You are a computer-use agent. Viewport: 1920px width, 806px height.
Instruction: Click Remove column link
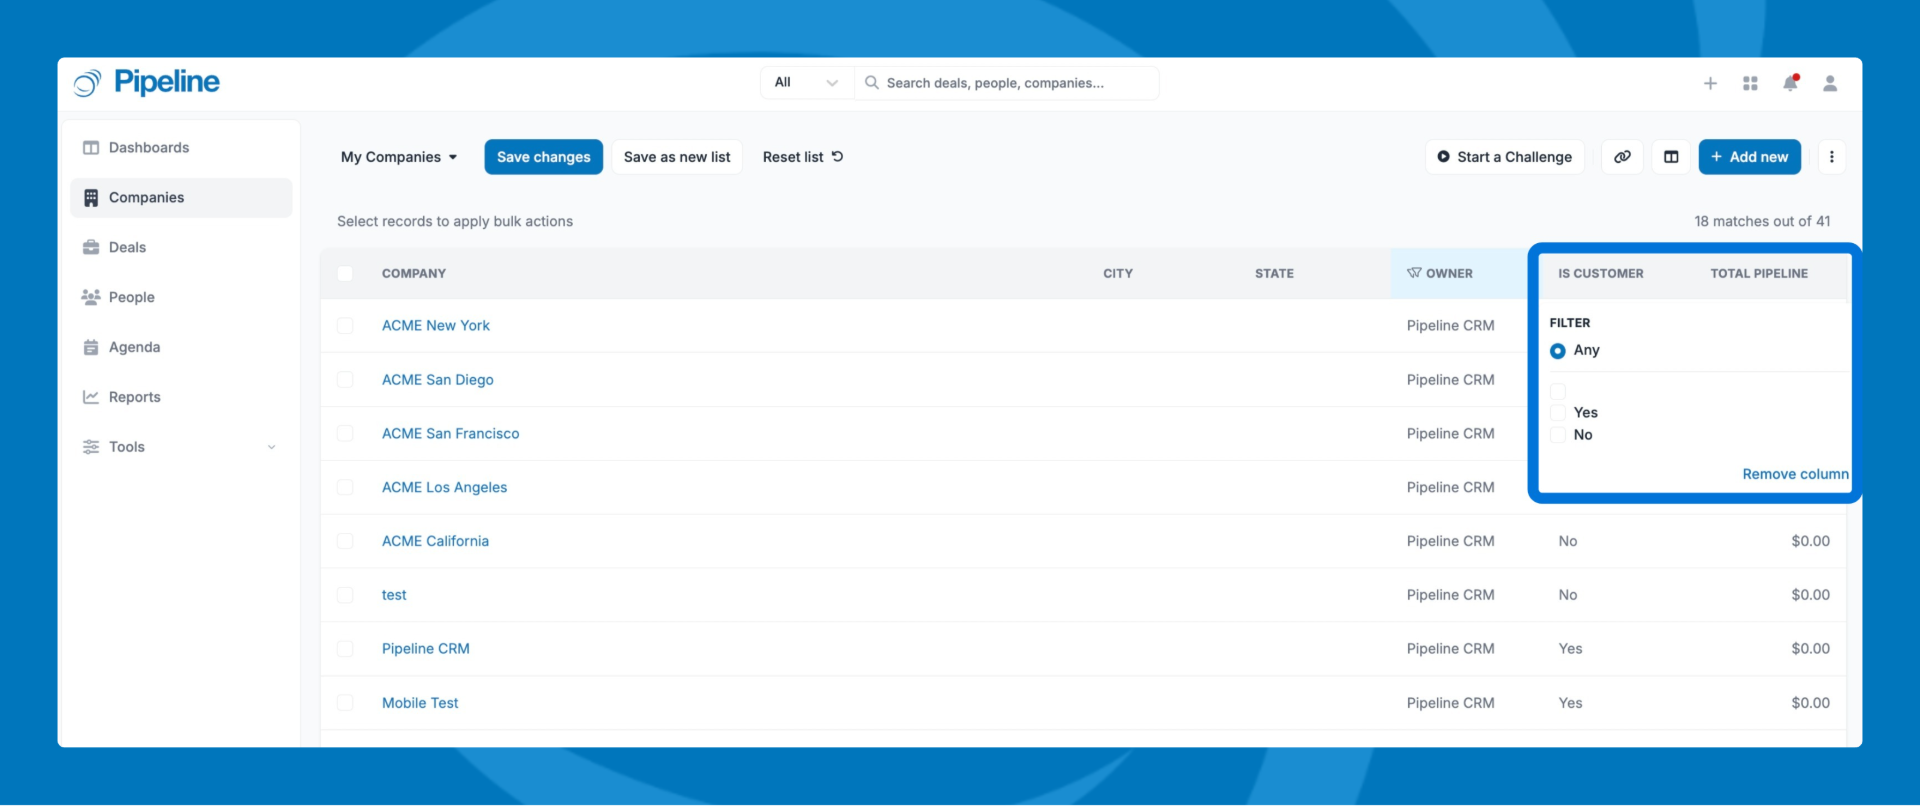pyautogui.click(x=1795, y=474)
